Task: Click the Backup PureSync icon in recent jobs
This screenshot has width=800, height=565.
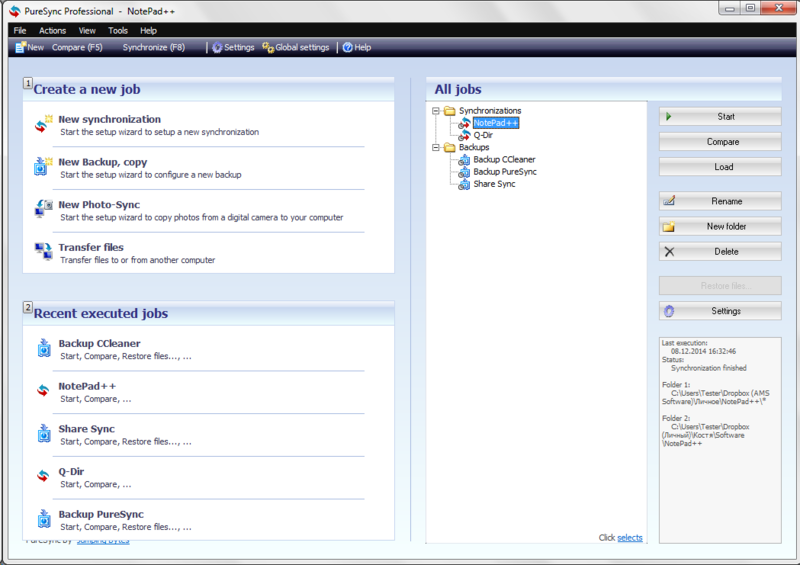Action: [44, 519]
